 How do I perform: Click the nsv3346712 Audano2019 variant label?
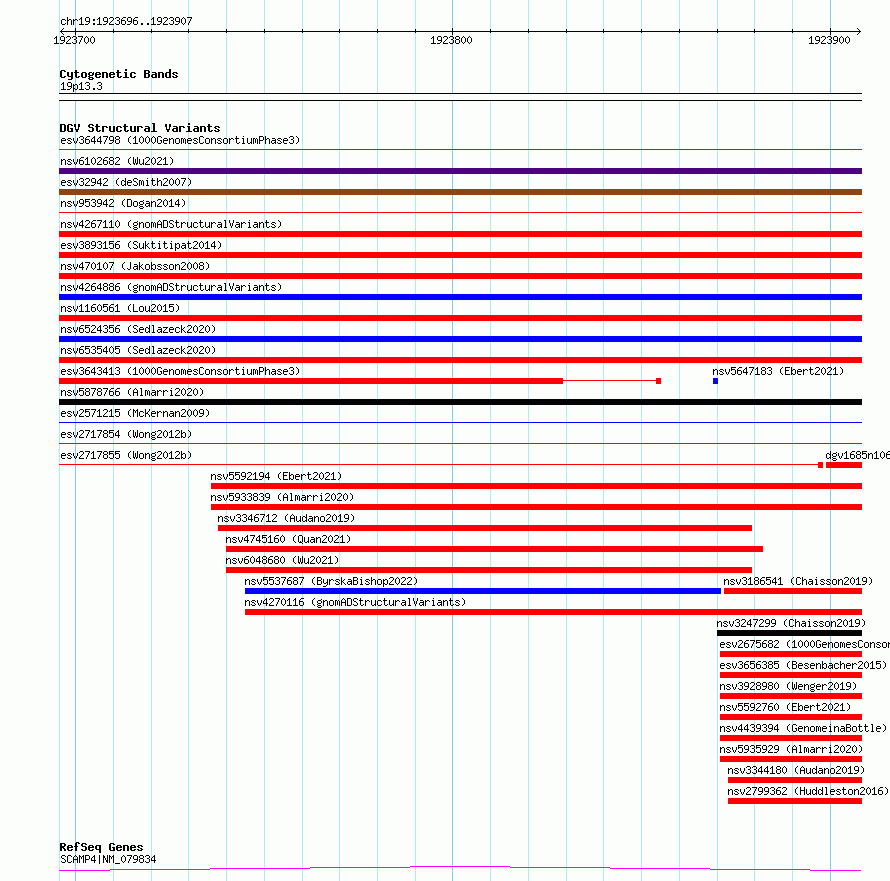[286, 518]
